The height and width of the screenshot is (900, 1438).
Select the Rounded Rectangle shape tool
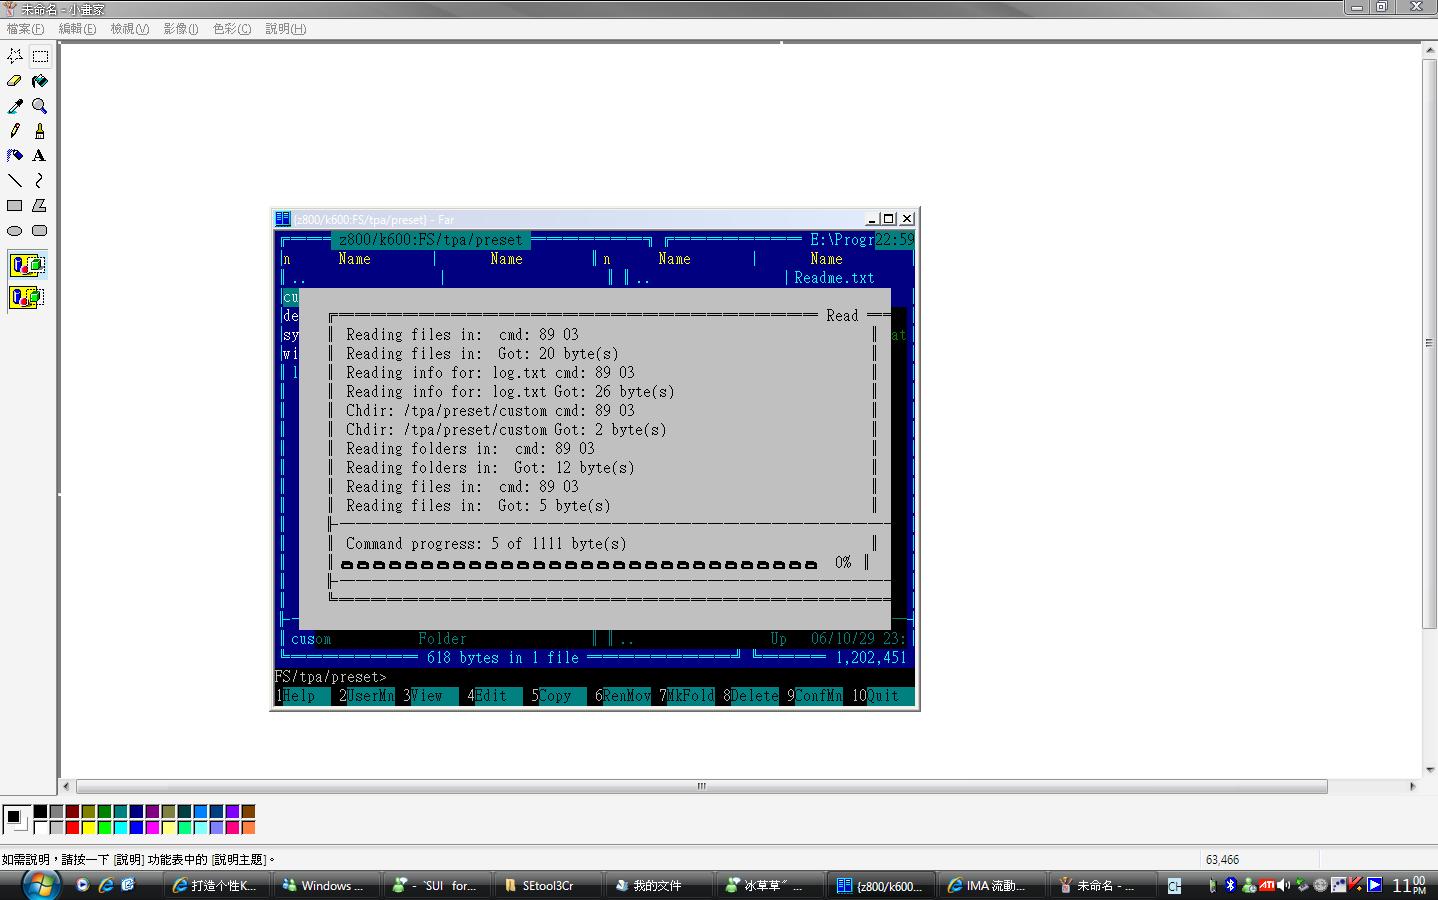click(40, 231)
